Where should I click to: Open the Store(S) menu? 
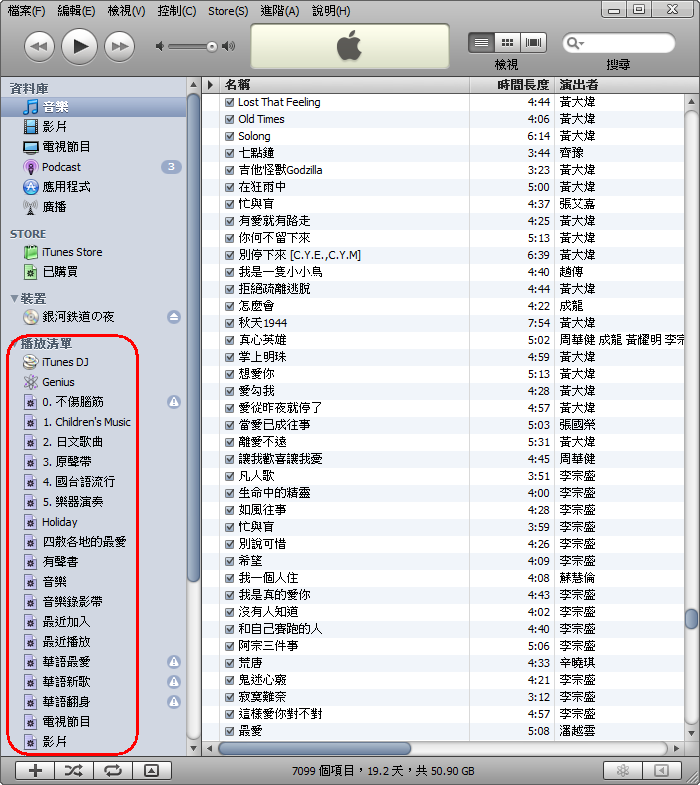228,11
